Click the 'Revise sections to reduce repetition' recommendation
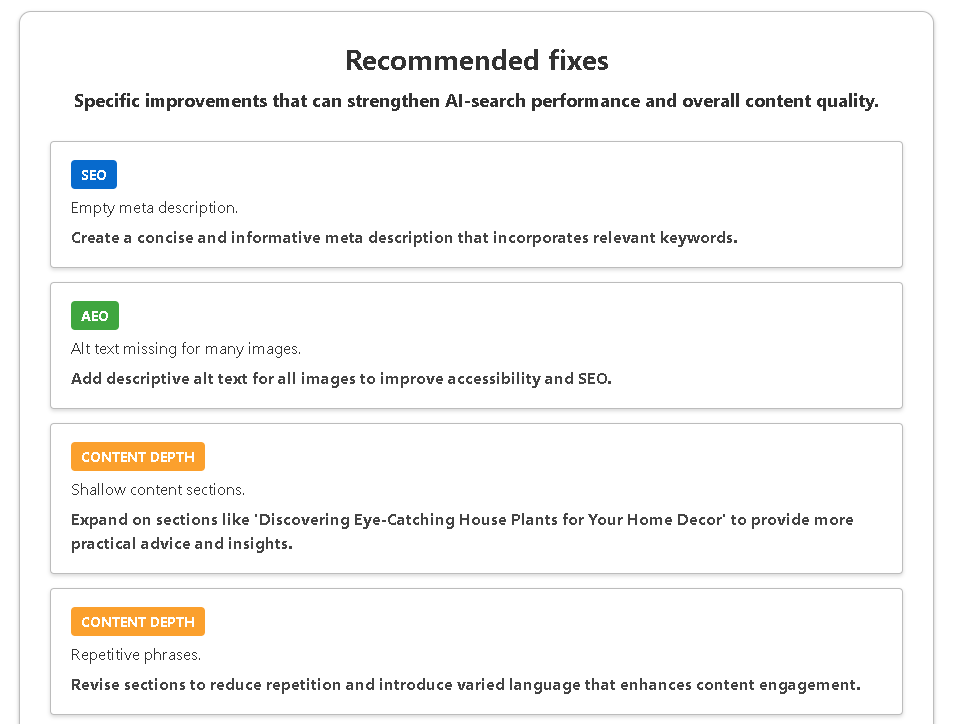953x724 pixels. pos(465,685)
